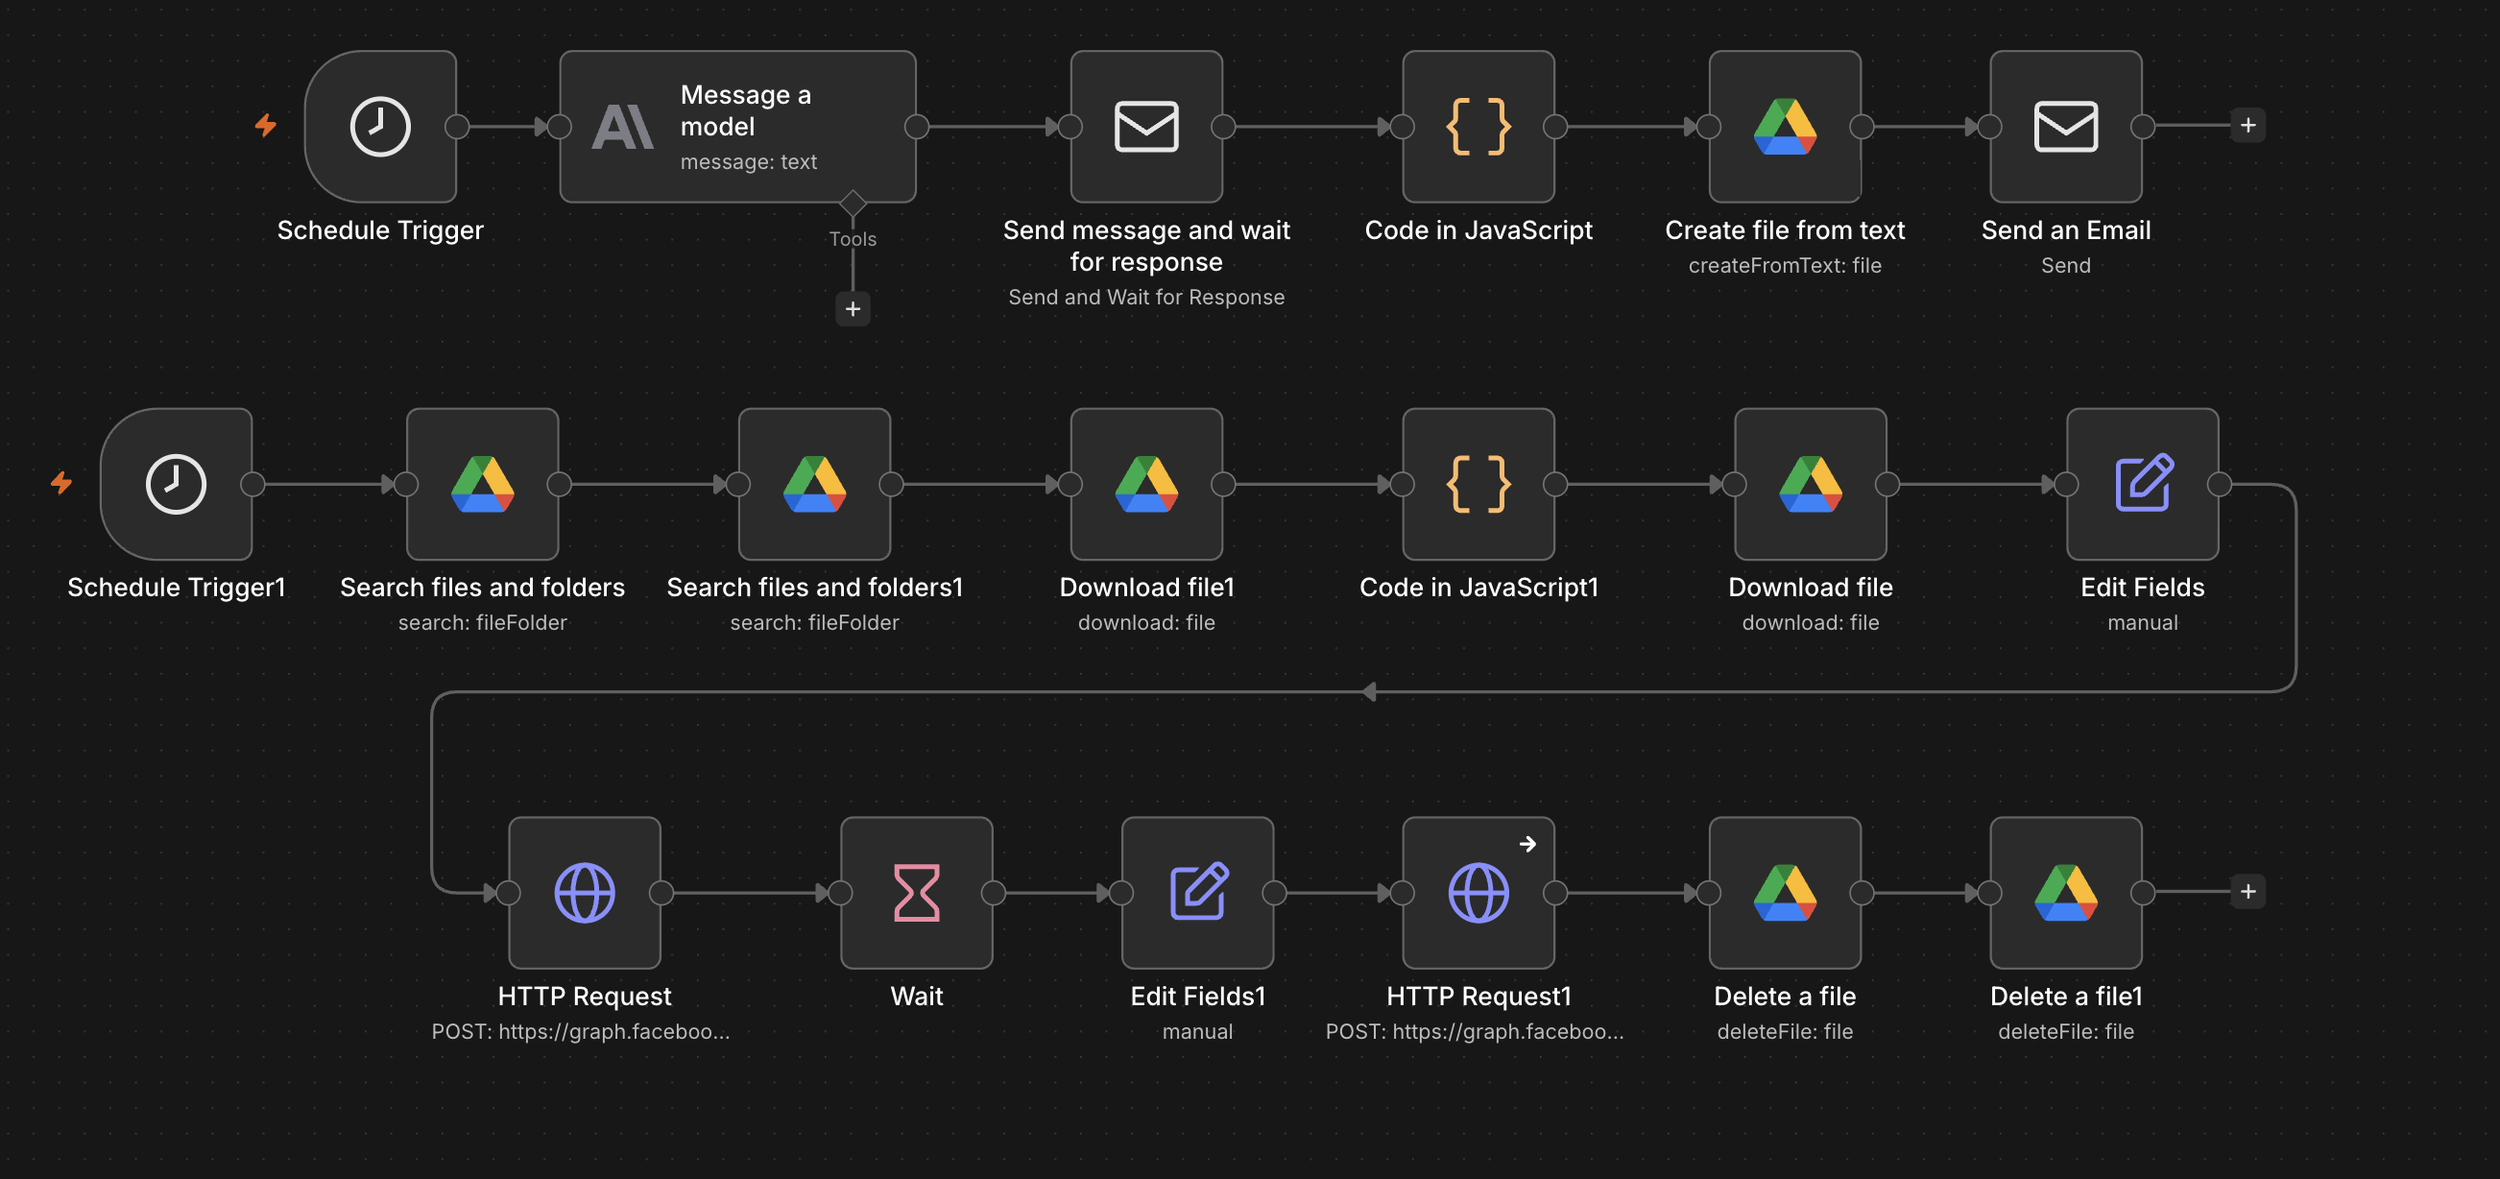Open the Download file Drive node
Image resolution: width=2500 pixels, height=1179 pixels.
(x=1810, y=484)
